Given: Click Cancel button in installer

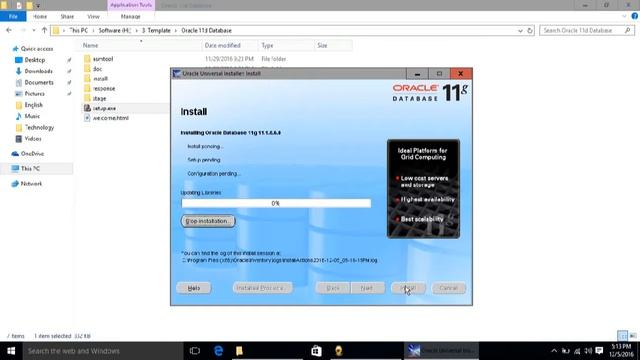Looking at the screenshot, I should pos(449,288).
